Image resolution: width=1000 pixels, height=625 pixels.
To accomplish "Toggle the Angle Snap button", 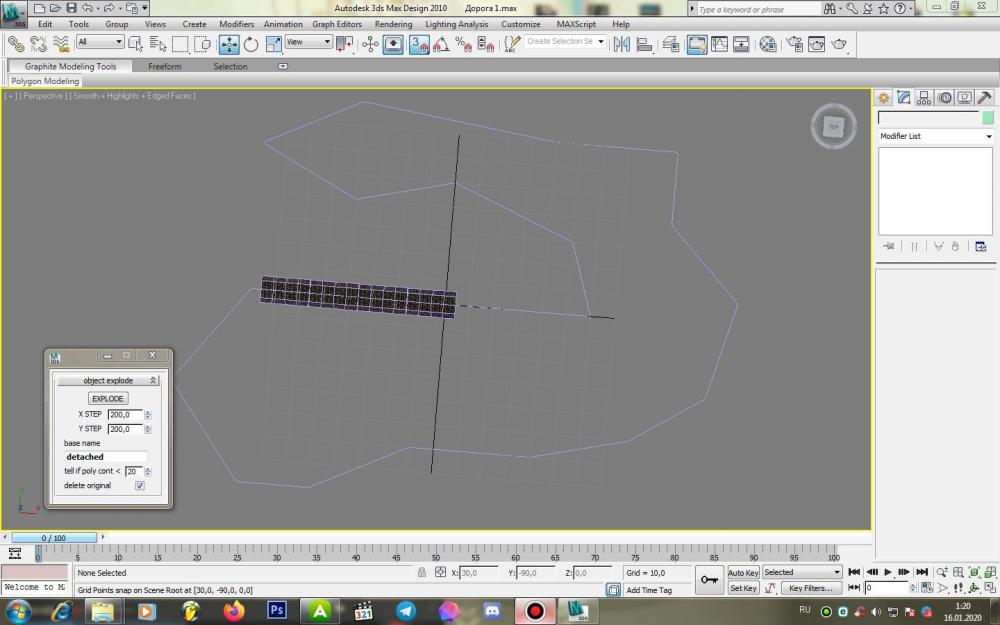I will [441, 44].
